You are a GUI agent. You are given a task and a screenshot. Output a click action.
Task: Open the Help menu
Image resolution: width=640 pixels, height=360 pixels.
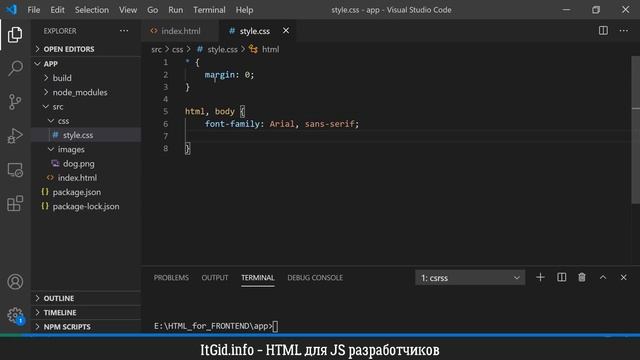click(244, 10)
